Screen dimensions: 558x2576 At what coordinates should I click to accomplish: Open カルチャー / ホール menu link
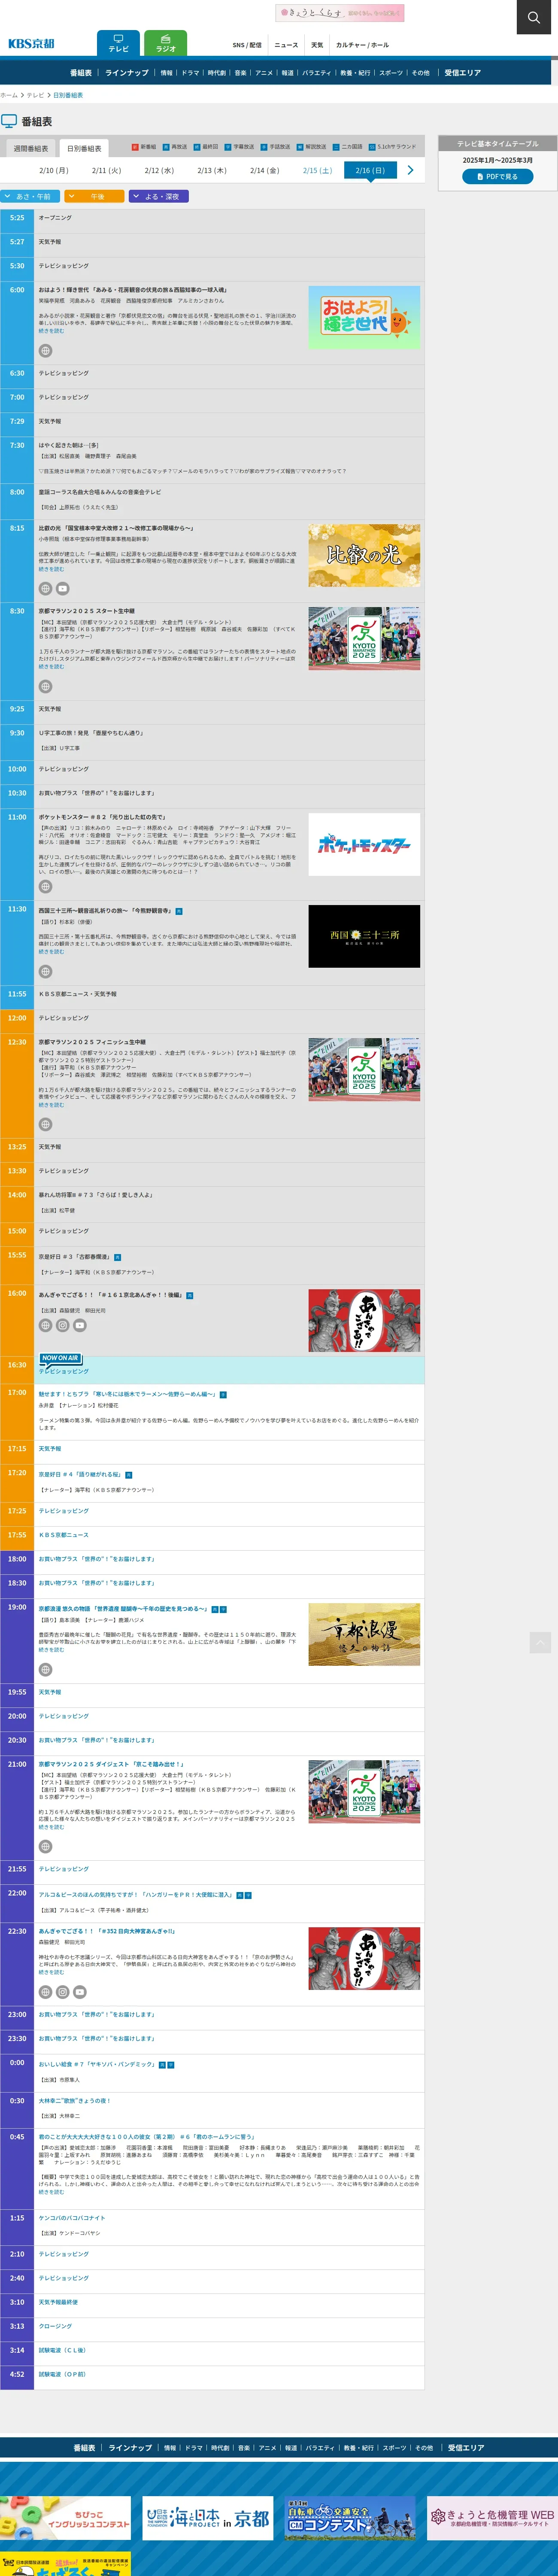click(362, 45)
